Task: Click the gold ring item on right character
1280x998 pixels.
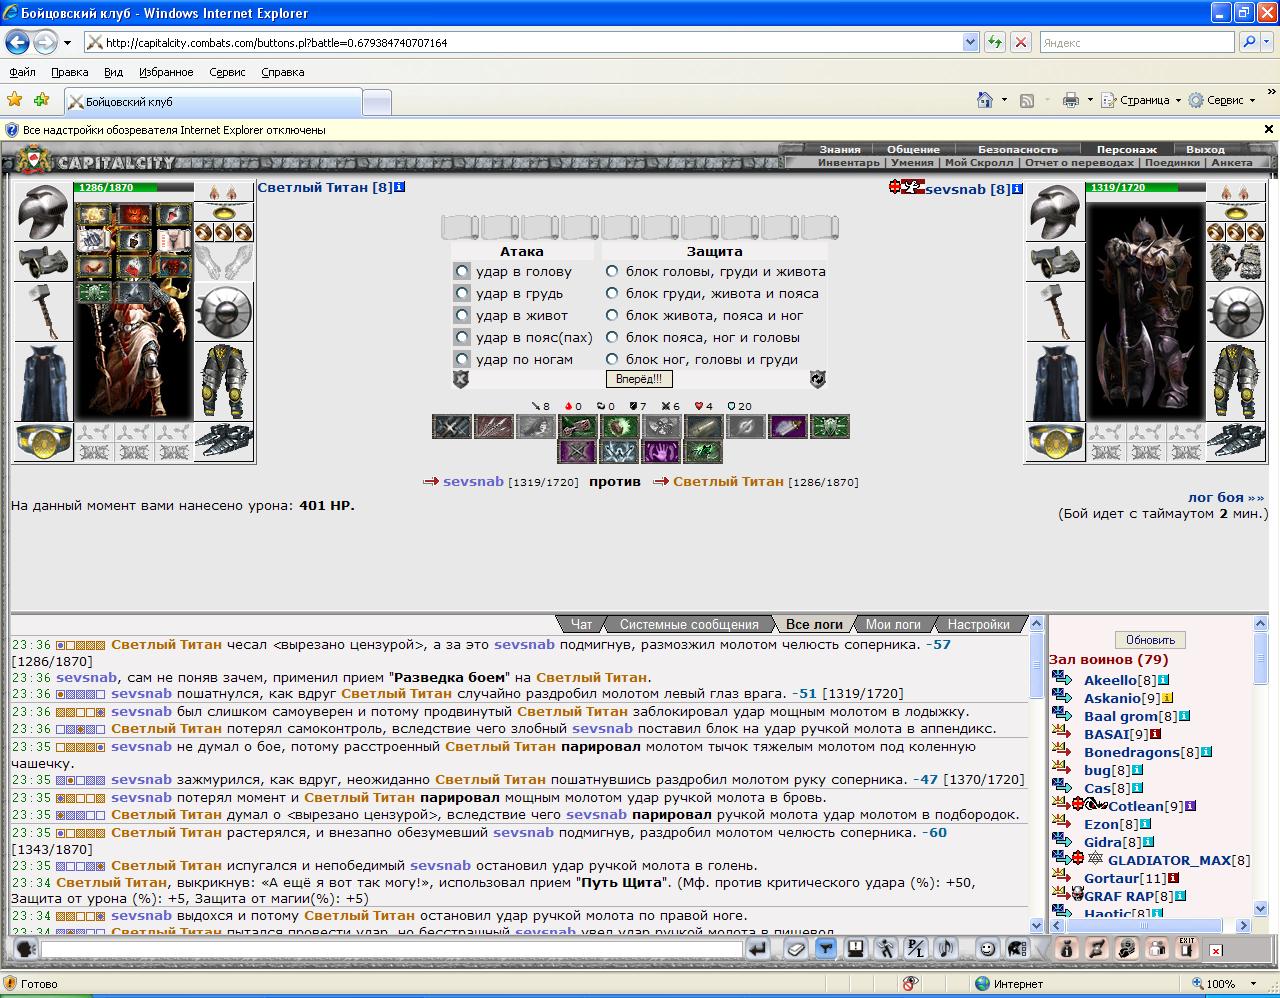Action: point(1055,442)
